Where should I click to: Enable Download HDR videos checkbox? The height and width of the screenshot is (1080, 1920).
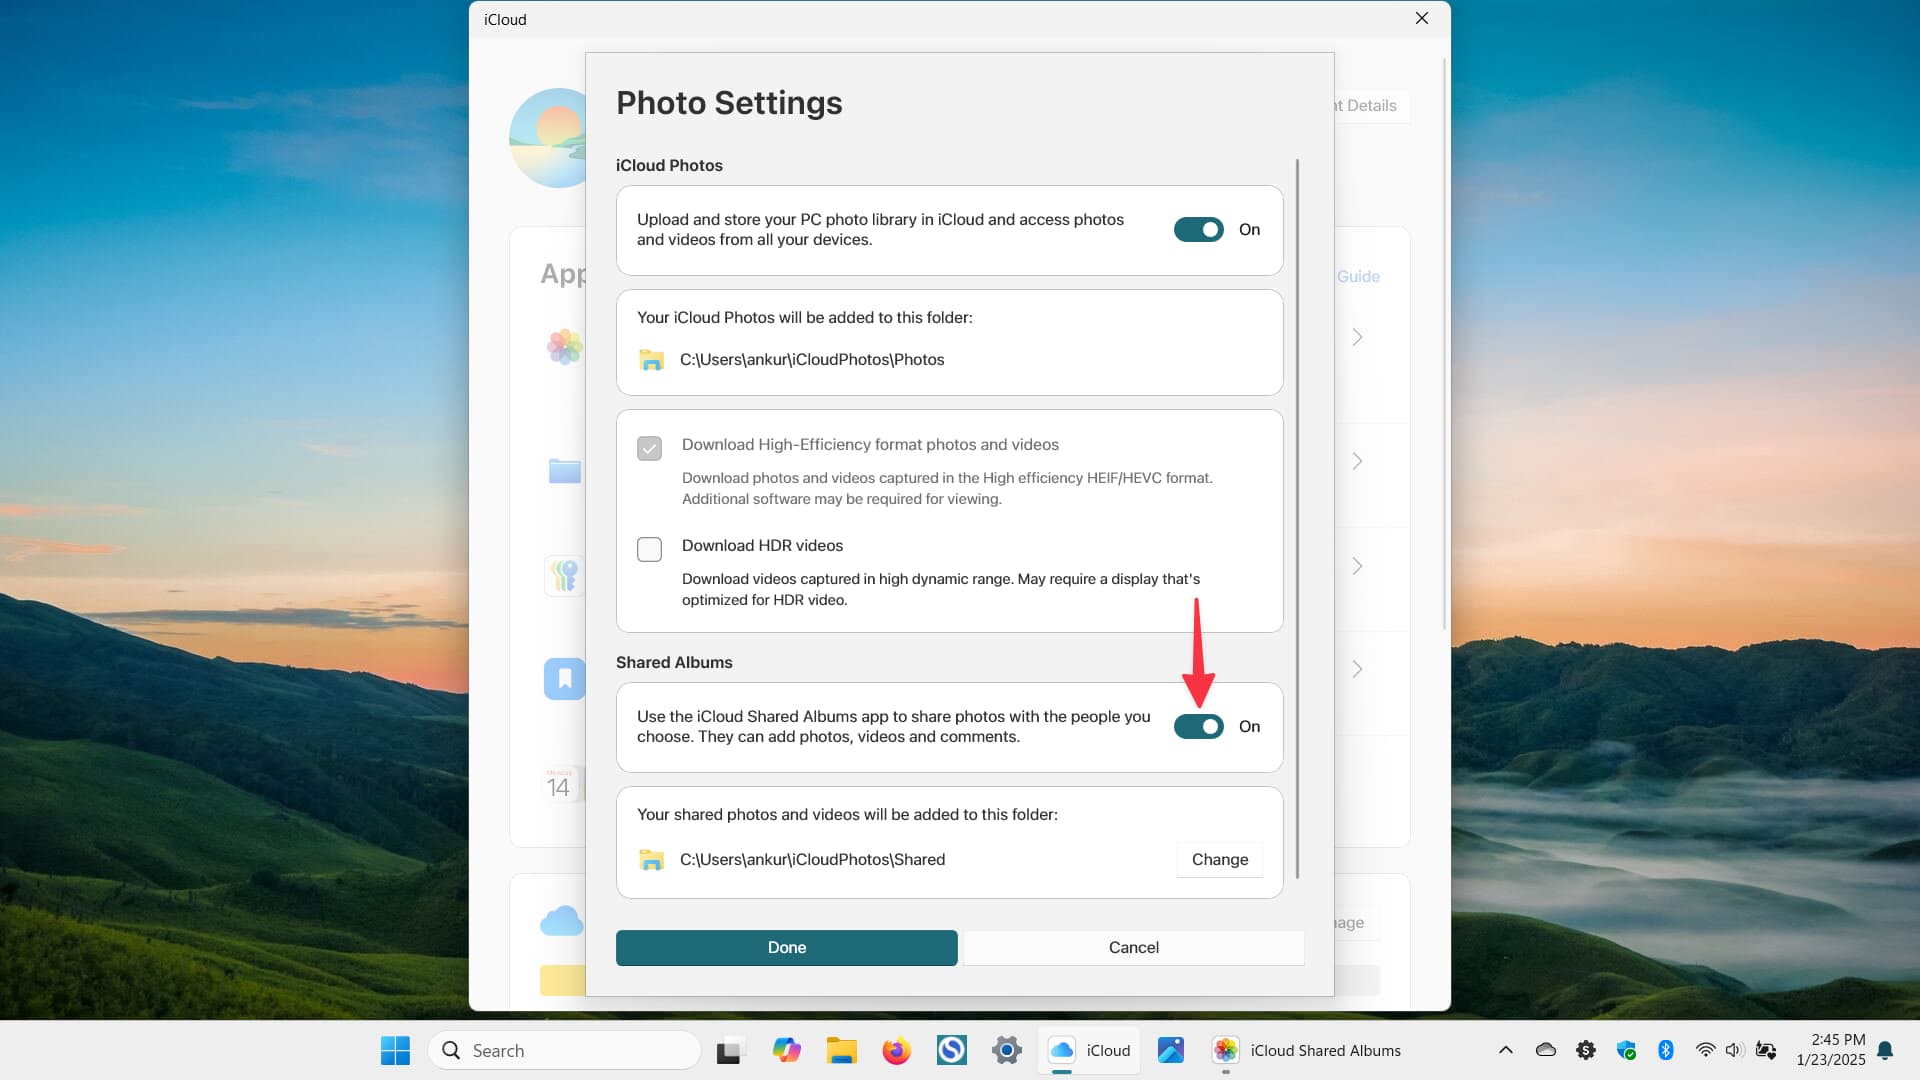click(x=649, y=549)
